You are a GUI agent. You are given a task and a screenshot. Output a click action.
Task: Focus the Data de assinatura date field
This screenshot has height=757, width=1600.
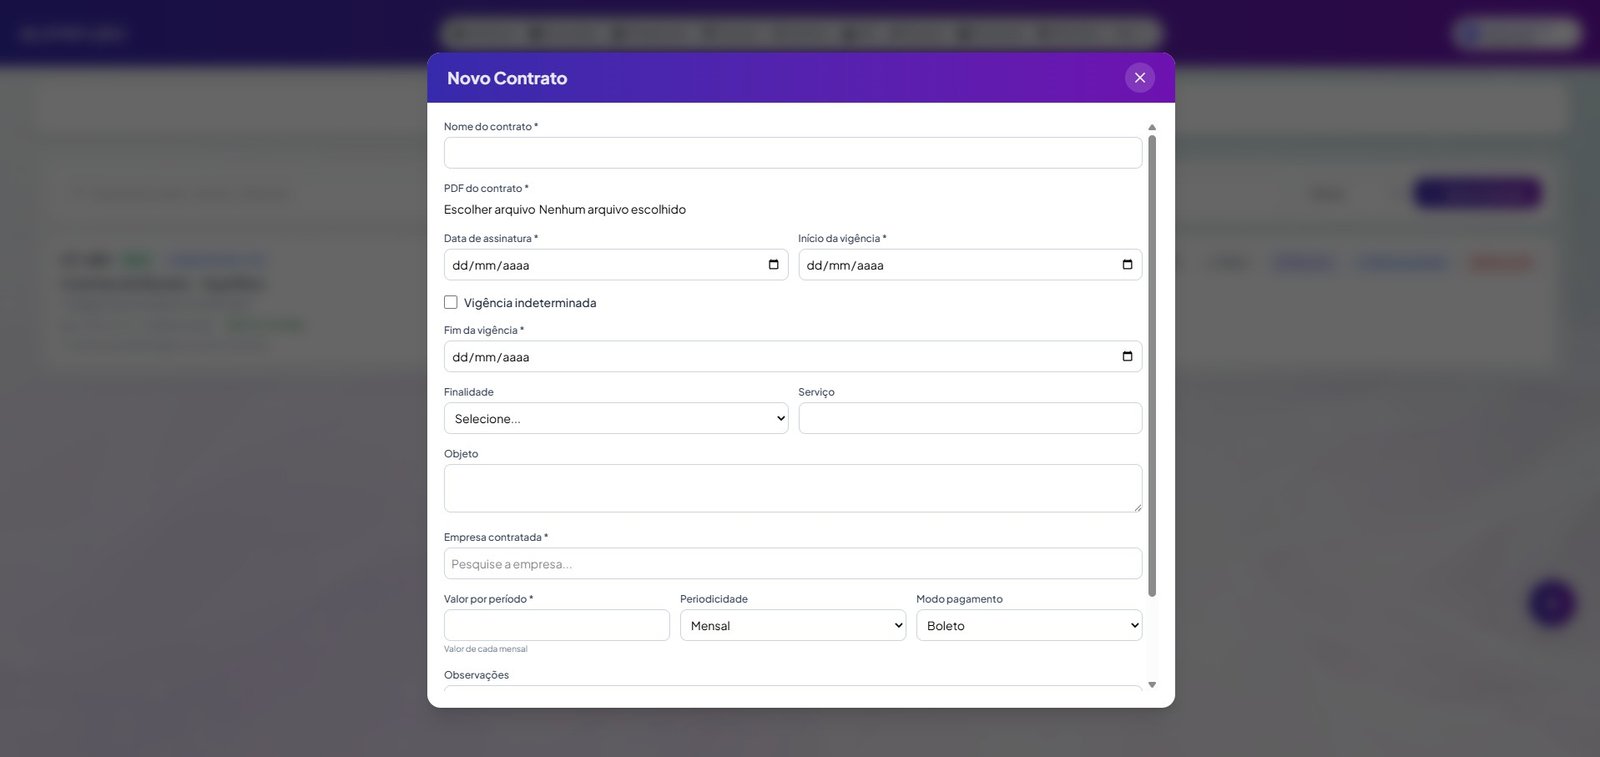click(616, 265)
